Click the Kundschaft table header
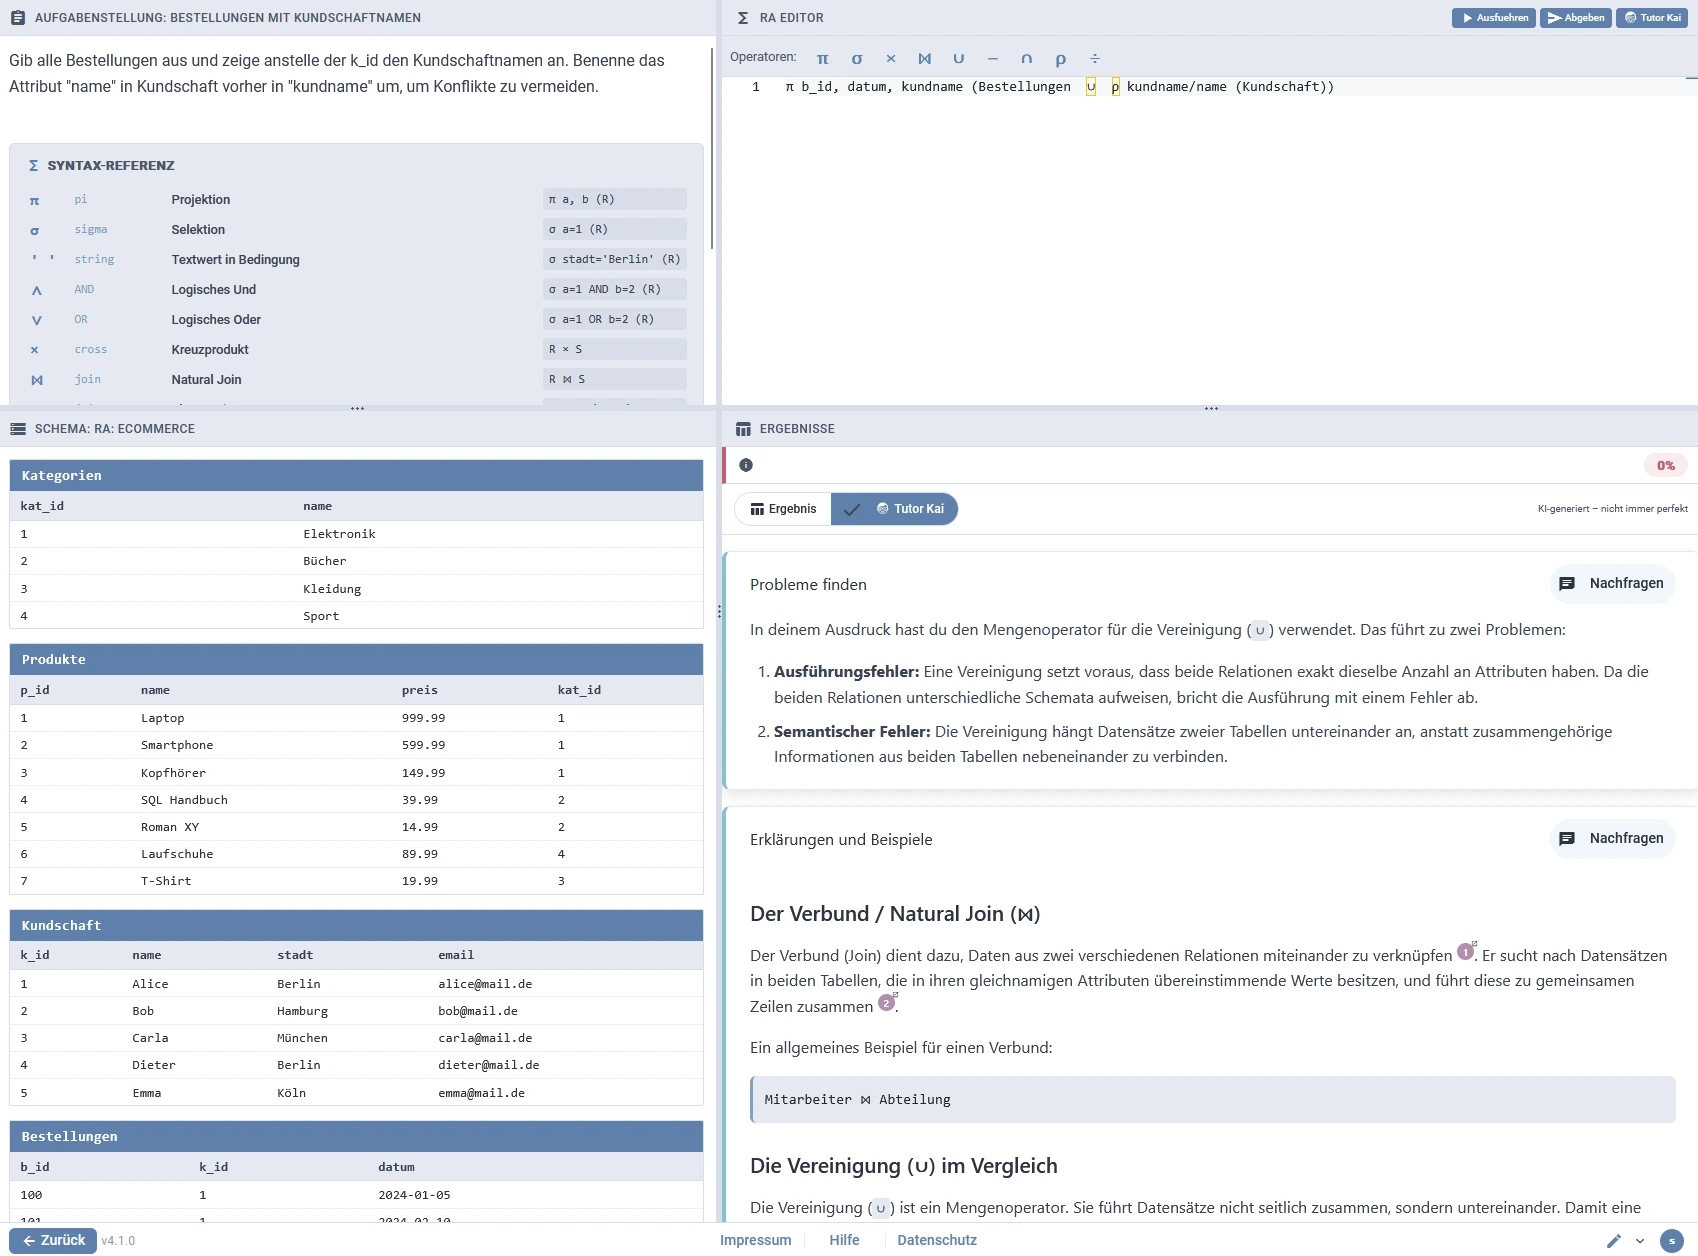The height and width of the screenshot is (1256, 1698). coord(356,926)
